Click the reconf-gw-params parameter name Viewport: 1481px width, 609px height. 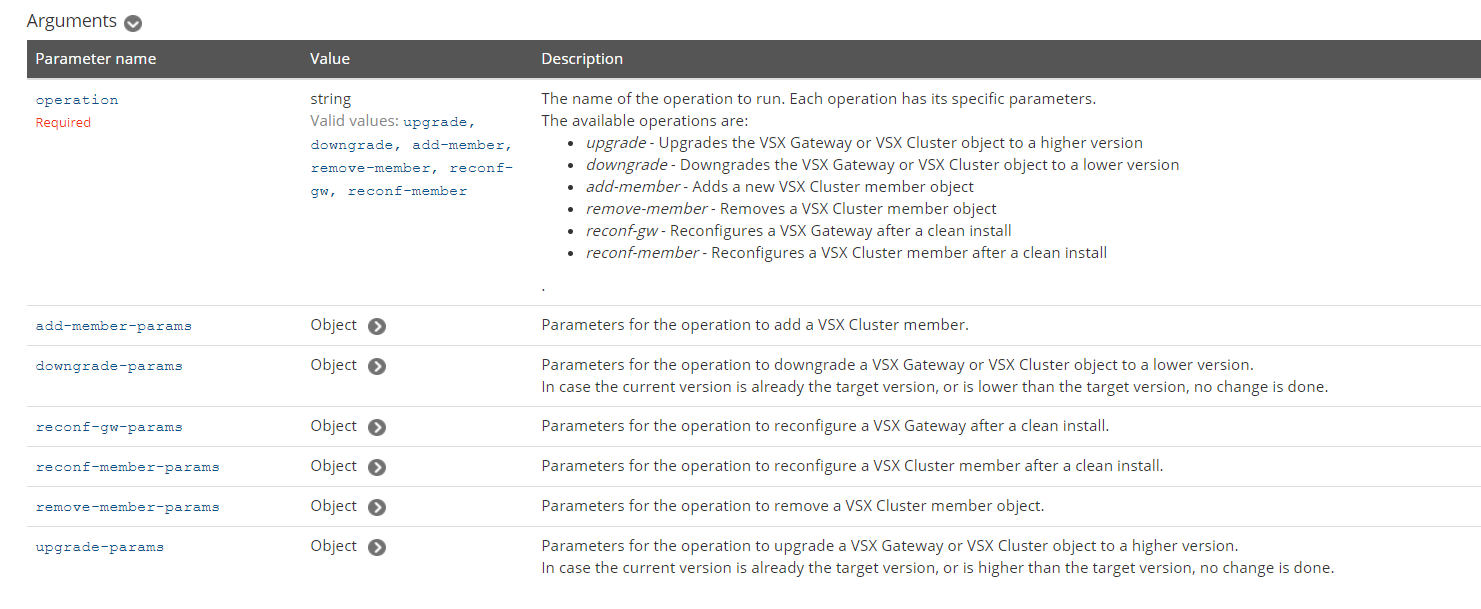tap(109, 427)
